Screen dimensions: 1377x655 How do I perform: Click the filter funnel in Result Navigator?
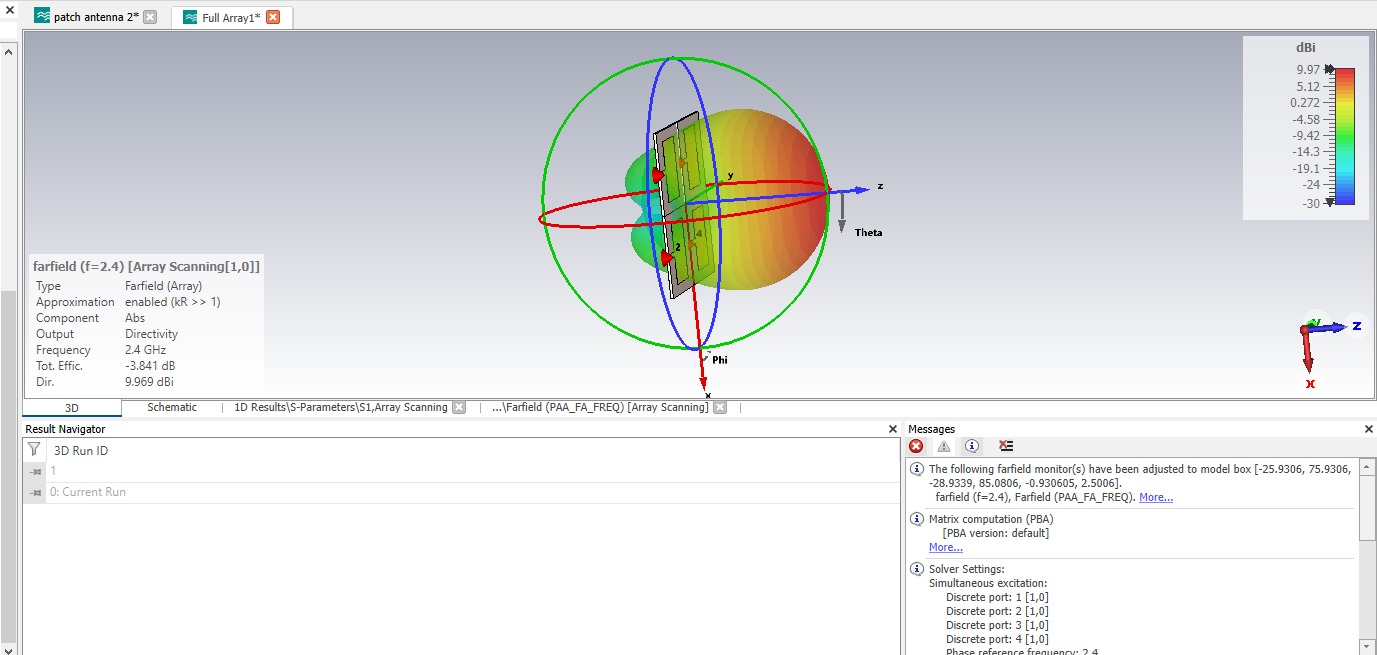34,450
